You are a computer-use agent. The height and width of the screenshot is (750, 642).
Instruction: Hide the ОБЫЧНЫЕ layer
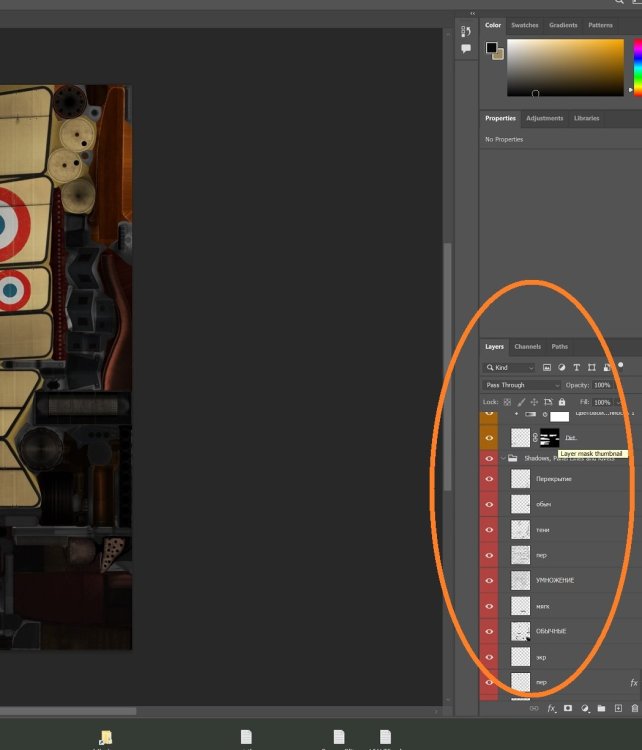tap(489, 631)
